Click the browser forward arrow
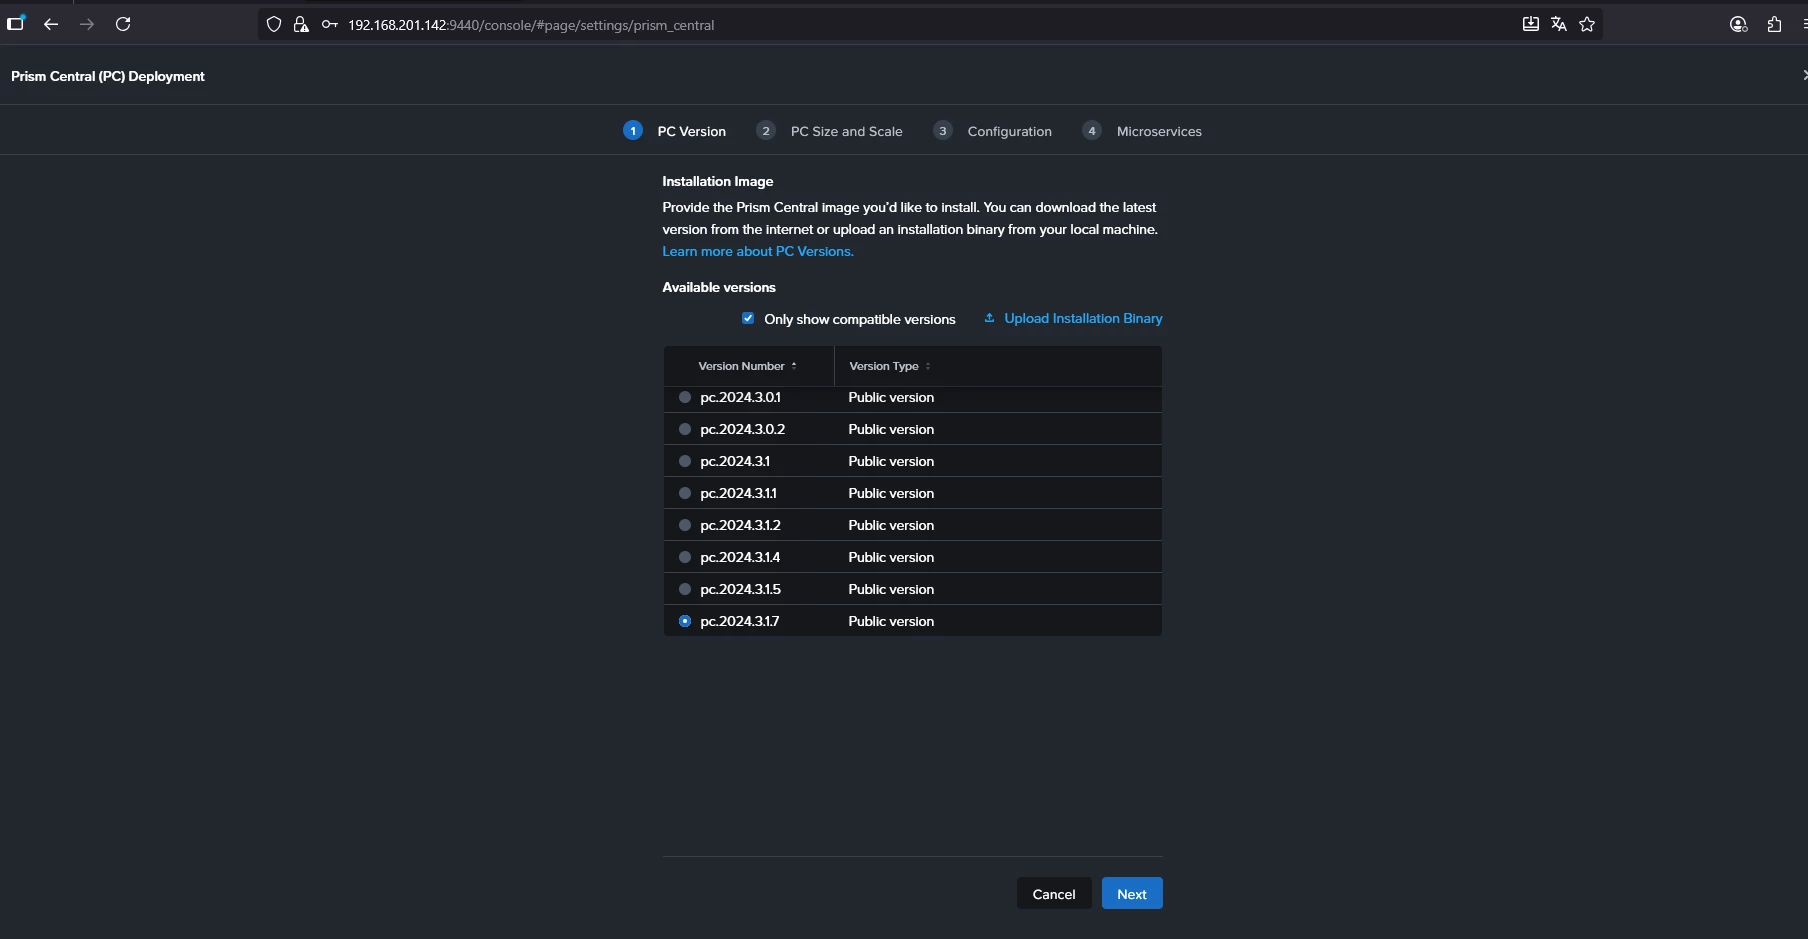Image resolution: width=1808 pixels, height=939 pixels. (x=87, y=24)
